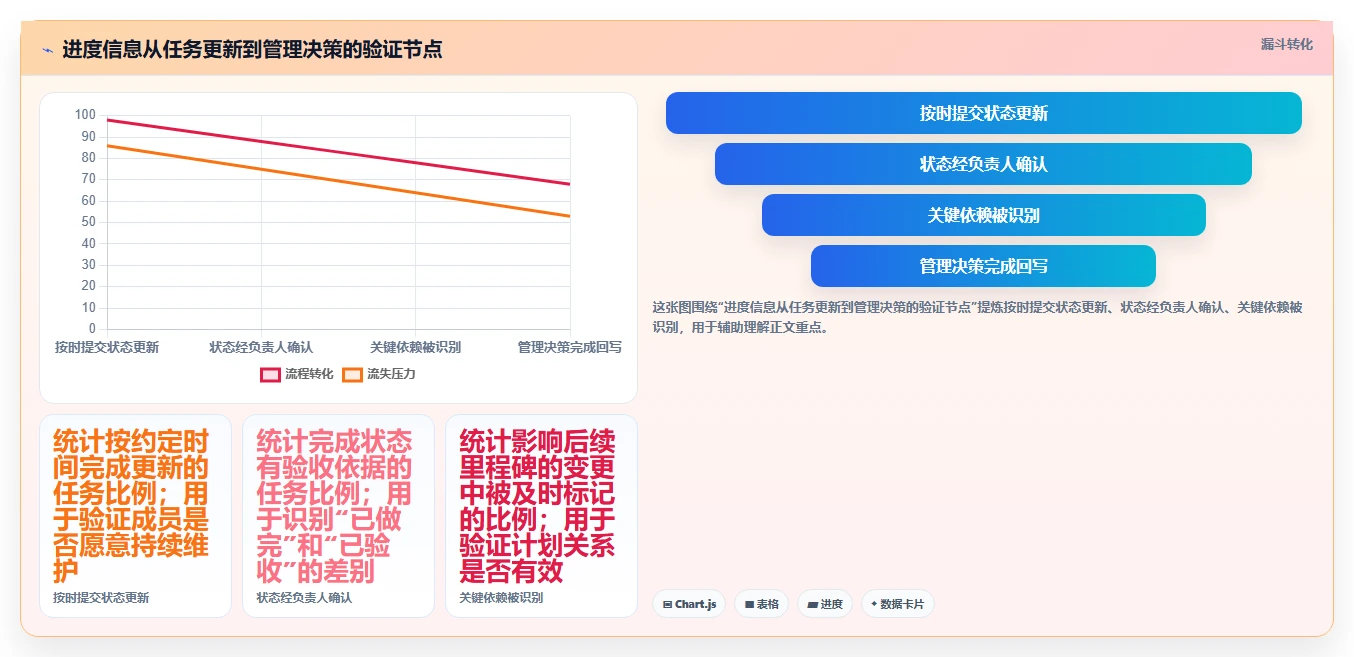The image size is (1354, 657).
Task: Select the 管理决策完成回写 funnel bar
Action: click(x=984, y=266)
